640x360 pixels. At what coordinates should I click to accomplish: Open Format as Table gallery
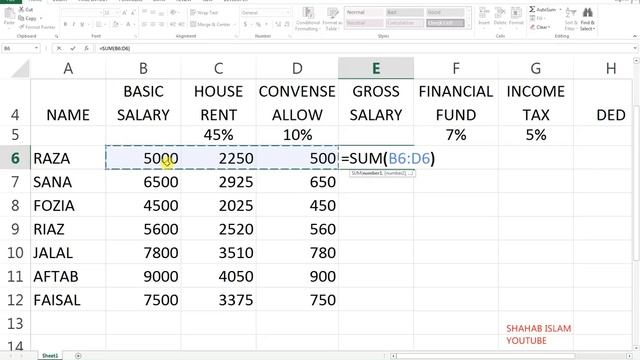[332, 19]
